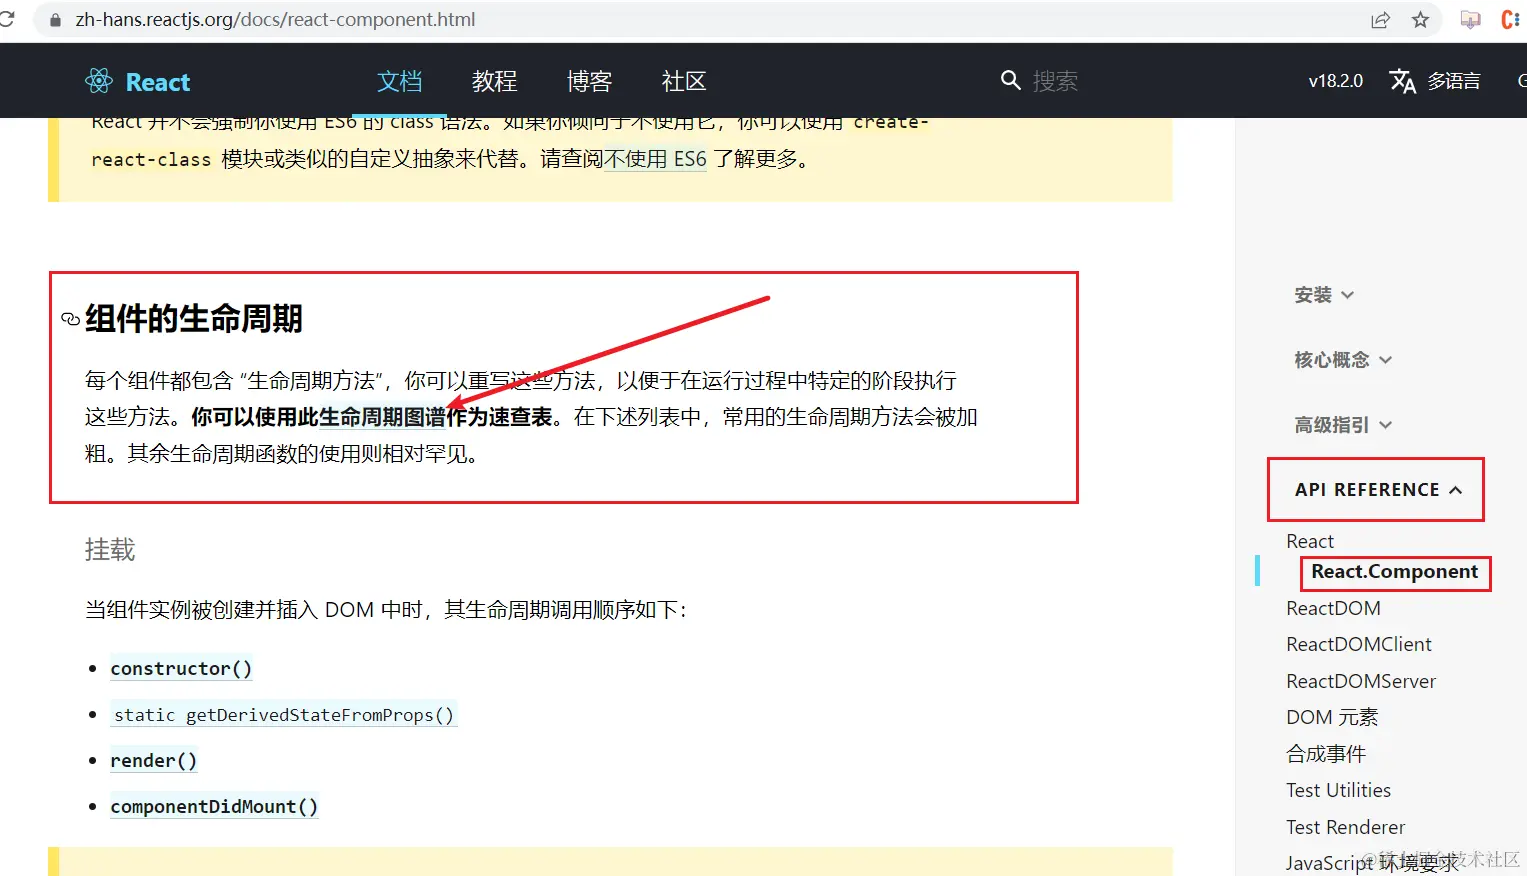Click the v18.2.0 version link

click(1335, 81)
